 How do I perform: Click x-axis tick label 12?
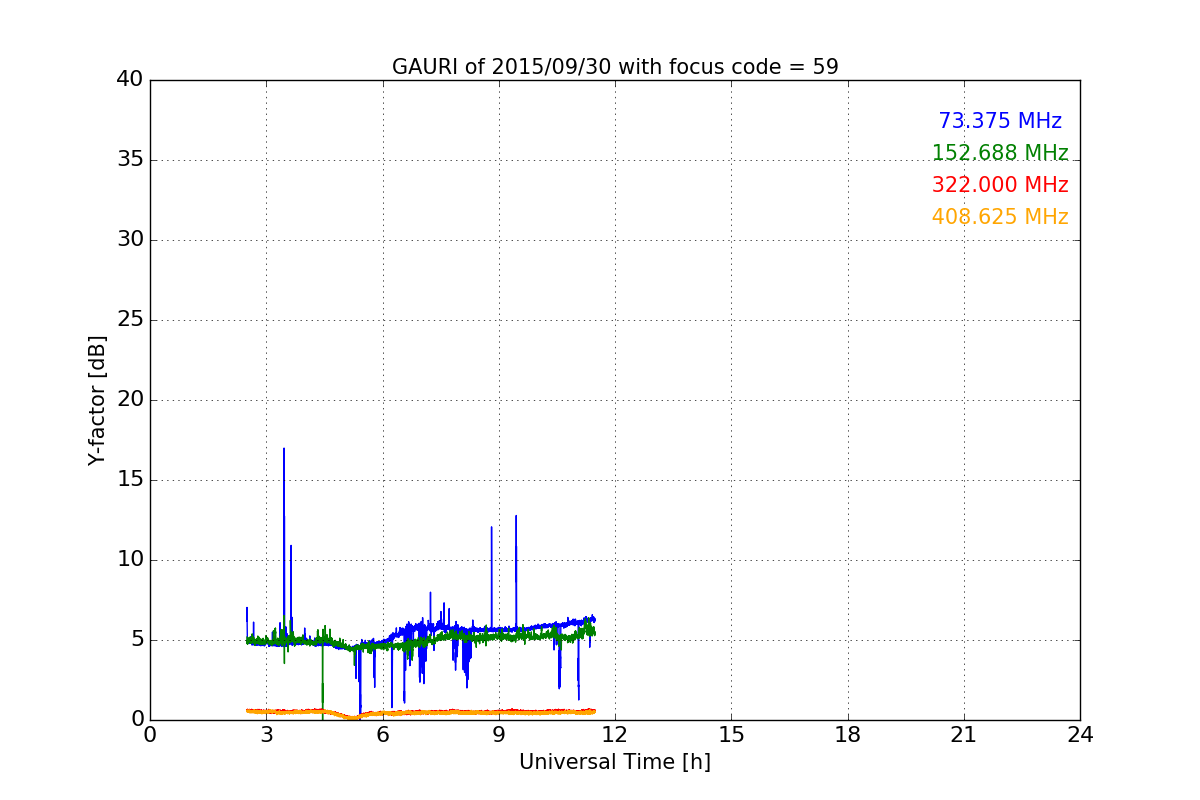[x=615, y=735]
